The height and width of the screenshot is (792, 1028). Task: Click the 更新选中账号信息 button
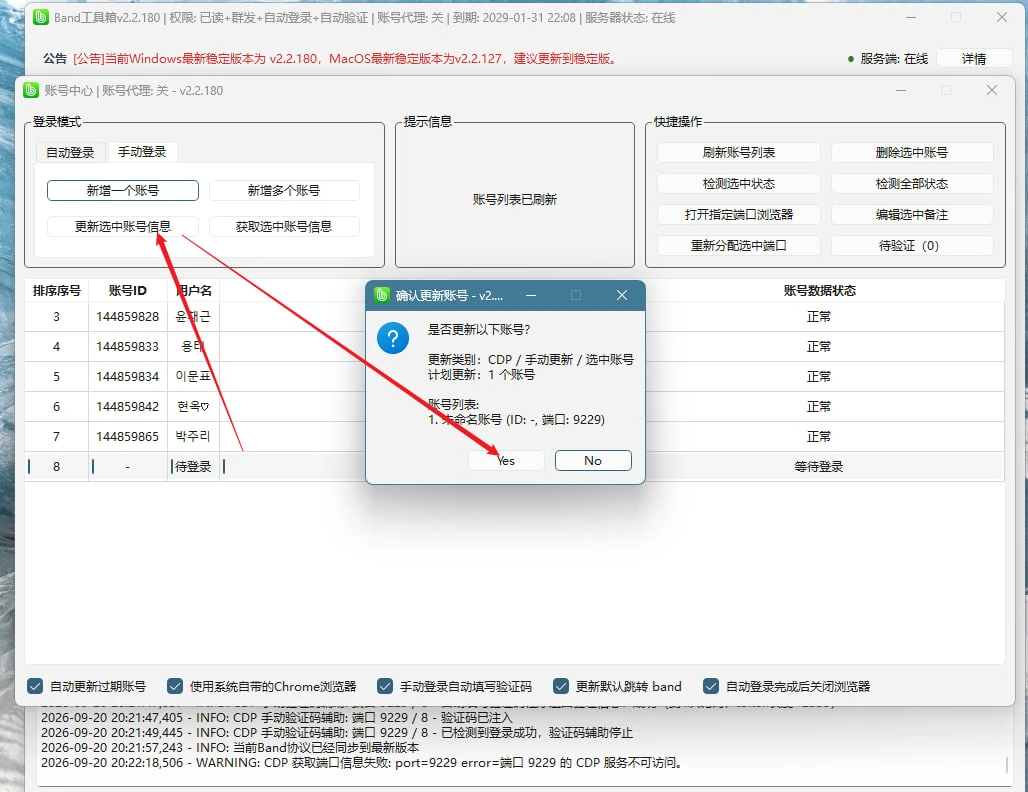point(123,226)
